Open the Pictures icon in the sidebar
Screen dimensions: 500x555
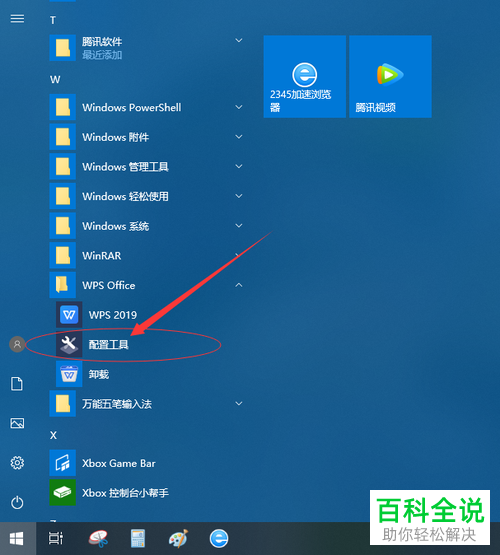[17, 423]
